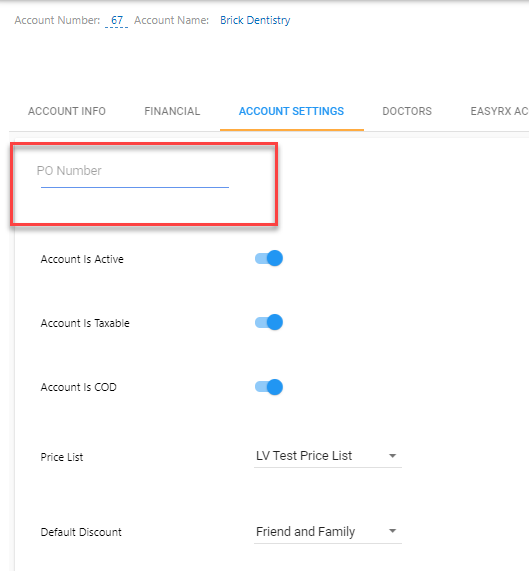Click the Price List label
Screen dimensions: 529x571
pyautogui.click(x=62, y=457)
